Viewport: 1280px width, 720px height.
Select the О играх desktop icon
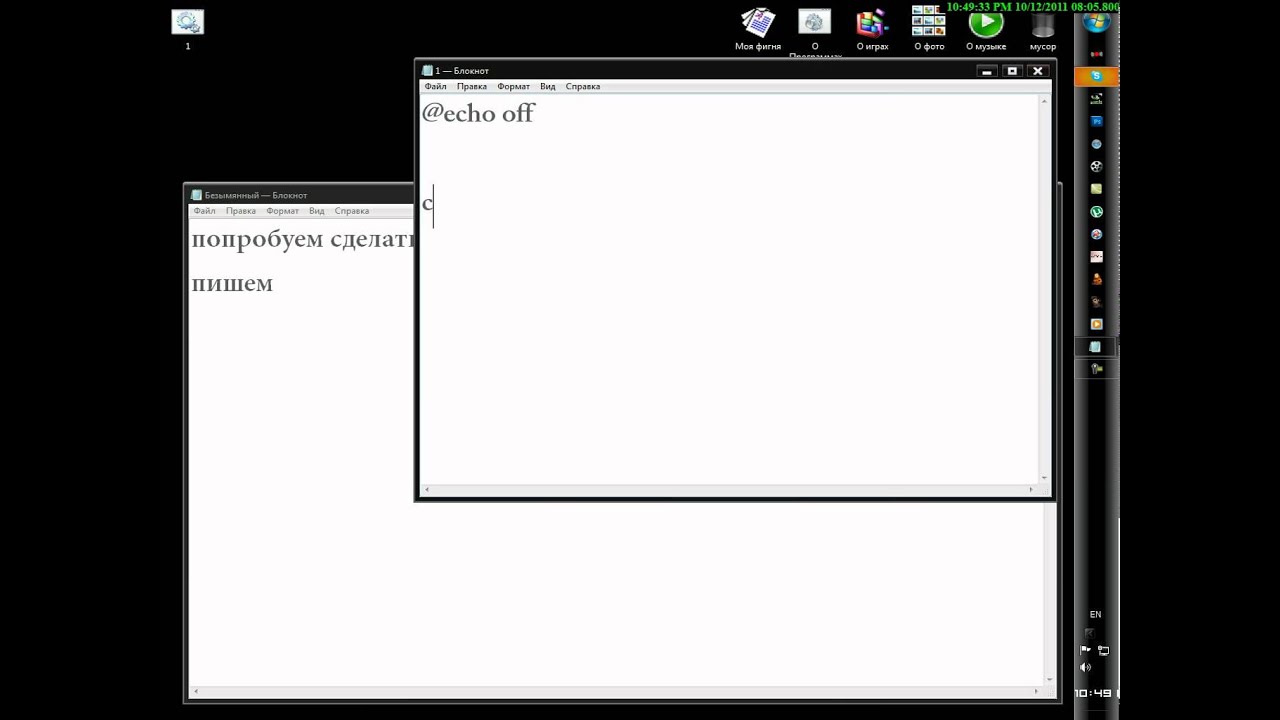(872, 30)
